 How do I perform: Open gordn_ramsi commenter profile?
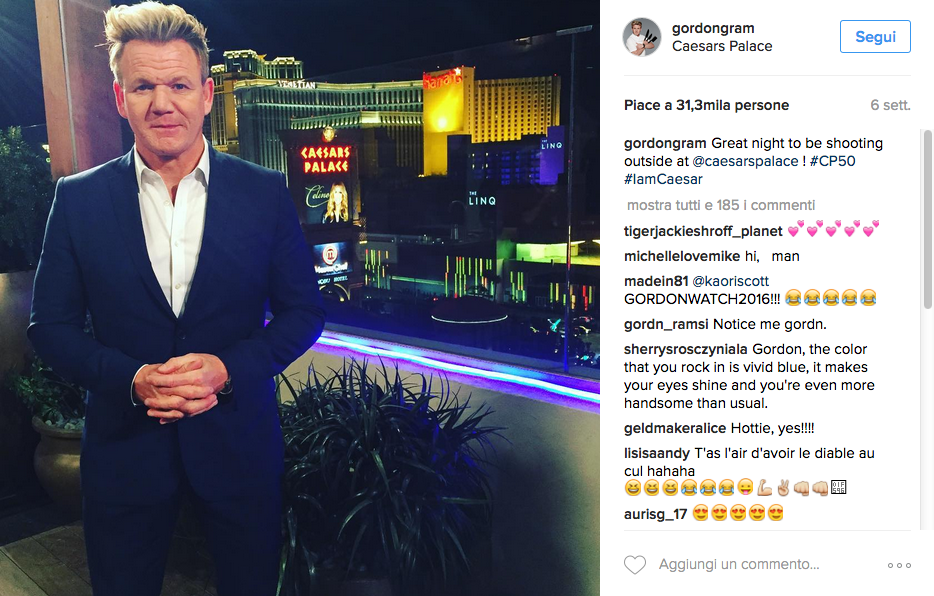tap(666, 324)
